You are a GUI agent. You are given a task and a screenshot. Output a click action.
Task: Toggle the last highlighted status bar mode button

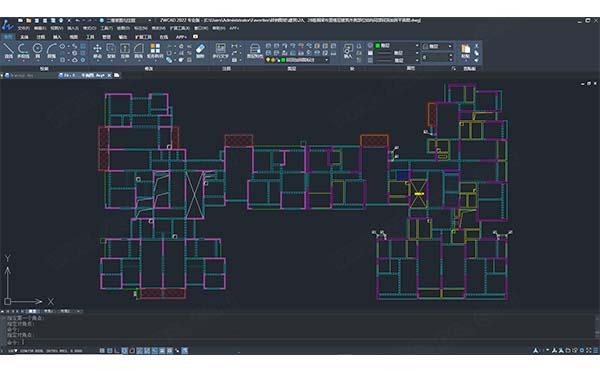pyautogui.click(x=184, y=350)
